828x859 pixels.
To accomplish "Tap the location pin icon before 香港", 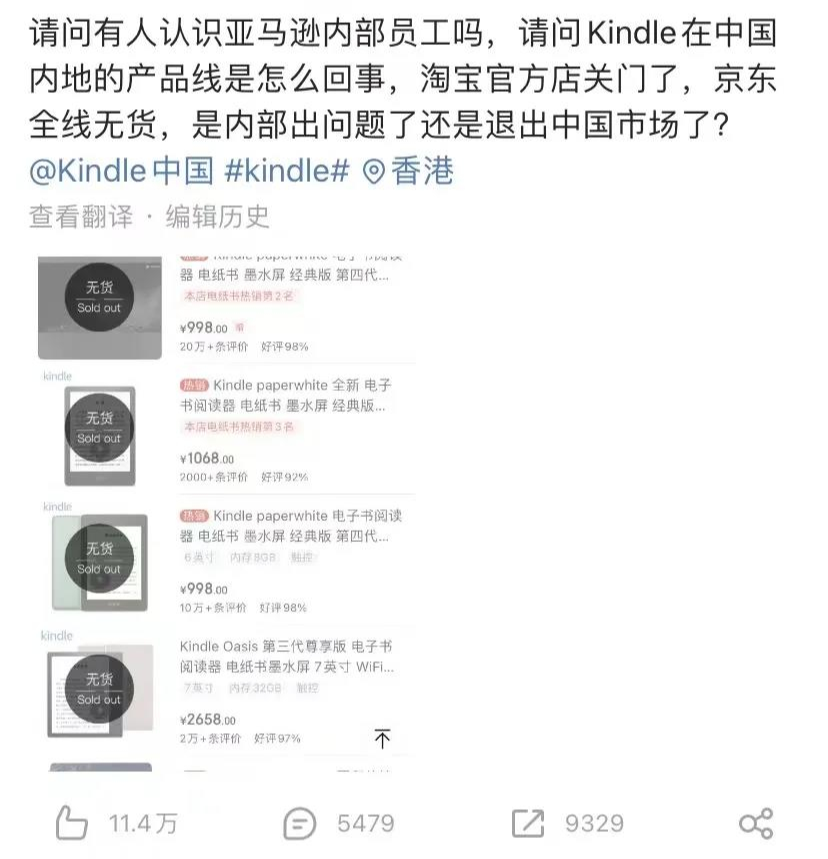I will point(374,172).
